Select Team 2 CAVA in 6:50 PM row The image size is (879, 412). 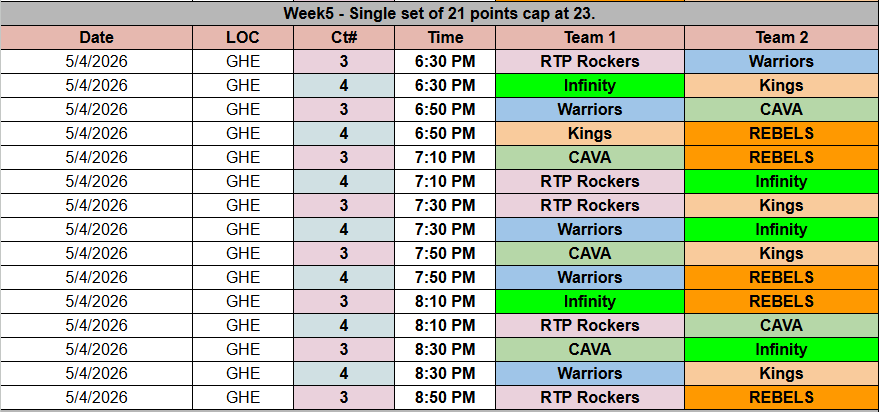[x=781, y=110]
